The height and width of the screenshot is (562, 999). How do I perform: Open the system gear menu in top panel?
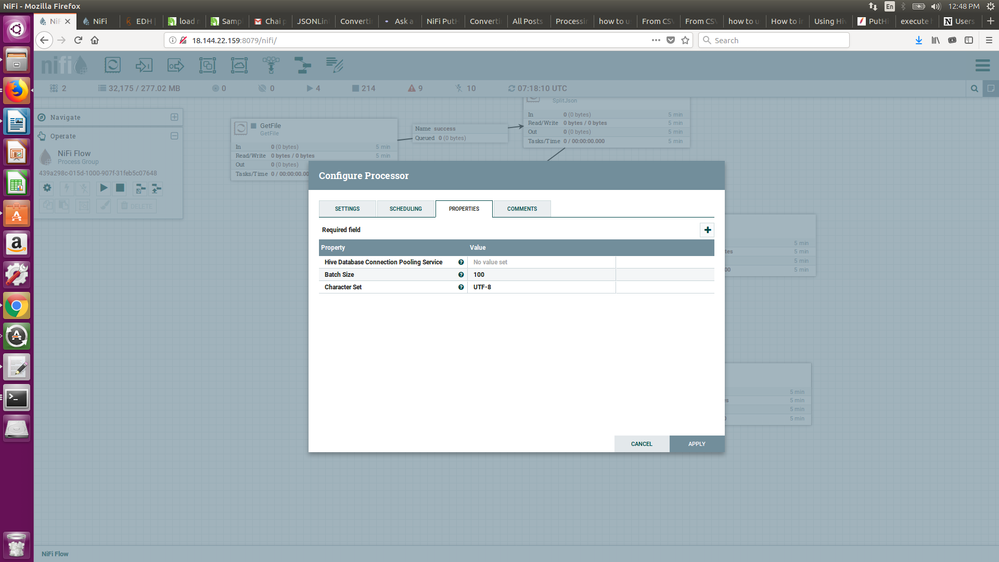987,6
